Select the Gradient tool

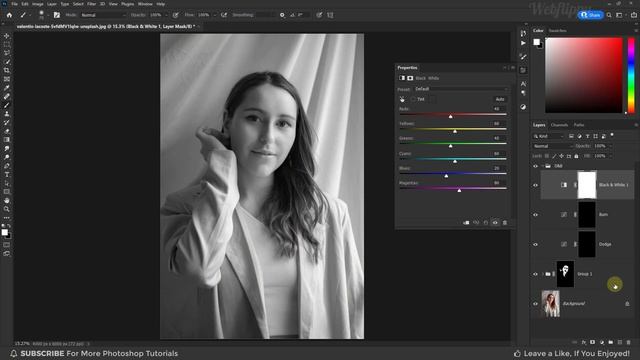[x=7, y=140]
